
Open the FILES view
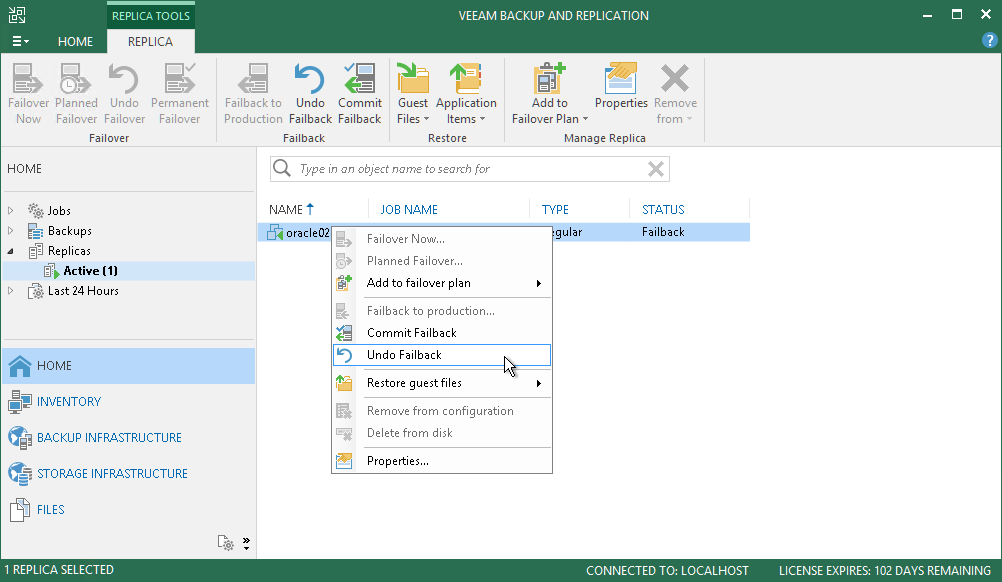[128, 510]
